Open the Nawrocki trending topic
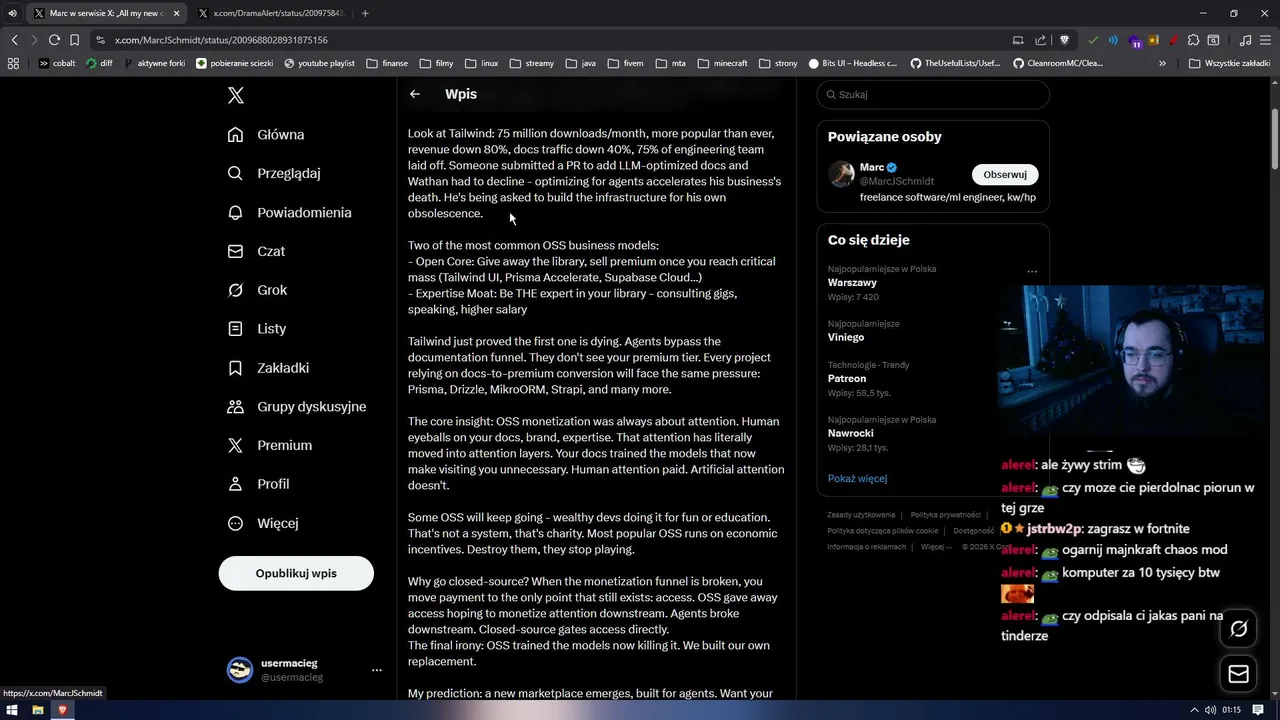The height and width of the screenshot is (720, 1280). click(851, 434)
